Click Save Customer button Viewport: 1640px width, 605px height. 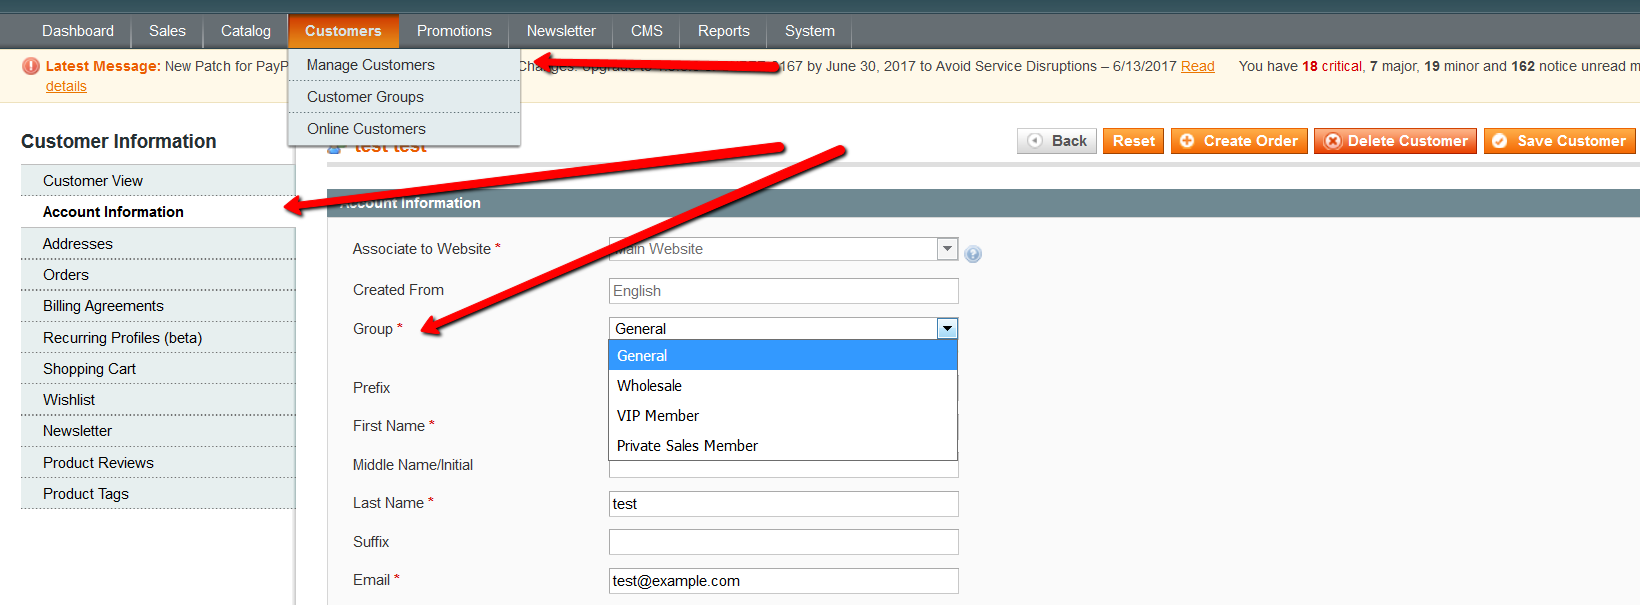(1560, 141)
